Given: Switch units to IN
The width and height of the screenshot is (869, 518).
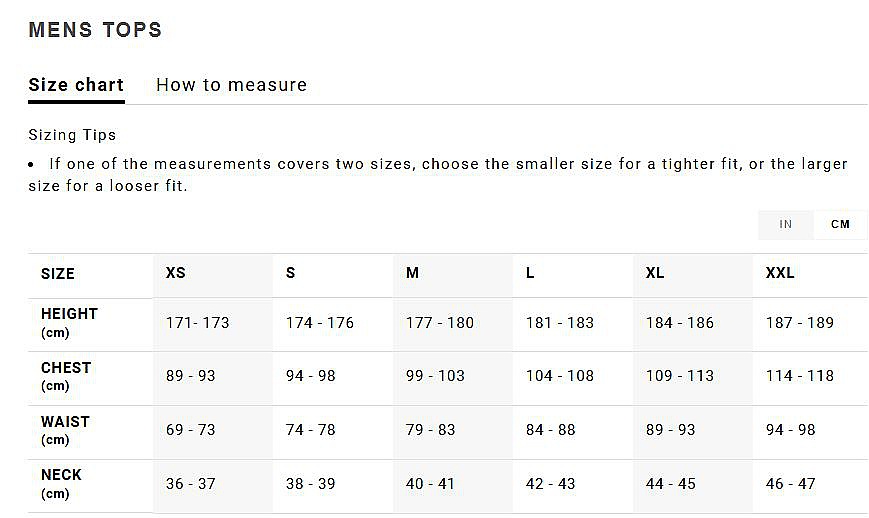Looking at the screenshot, I should pos(785,224).
